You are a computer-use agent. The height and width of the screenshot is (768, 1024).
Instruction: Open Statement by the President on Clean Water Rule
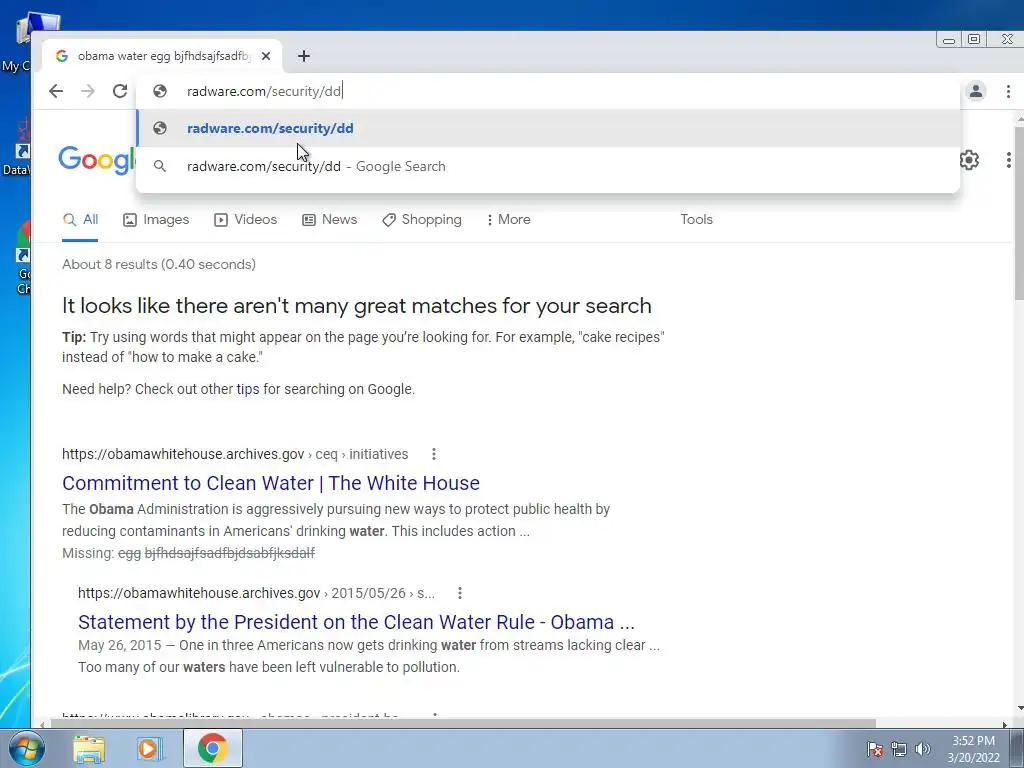pos(356,622)
